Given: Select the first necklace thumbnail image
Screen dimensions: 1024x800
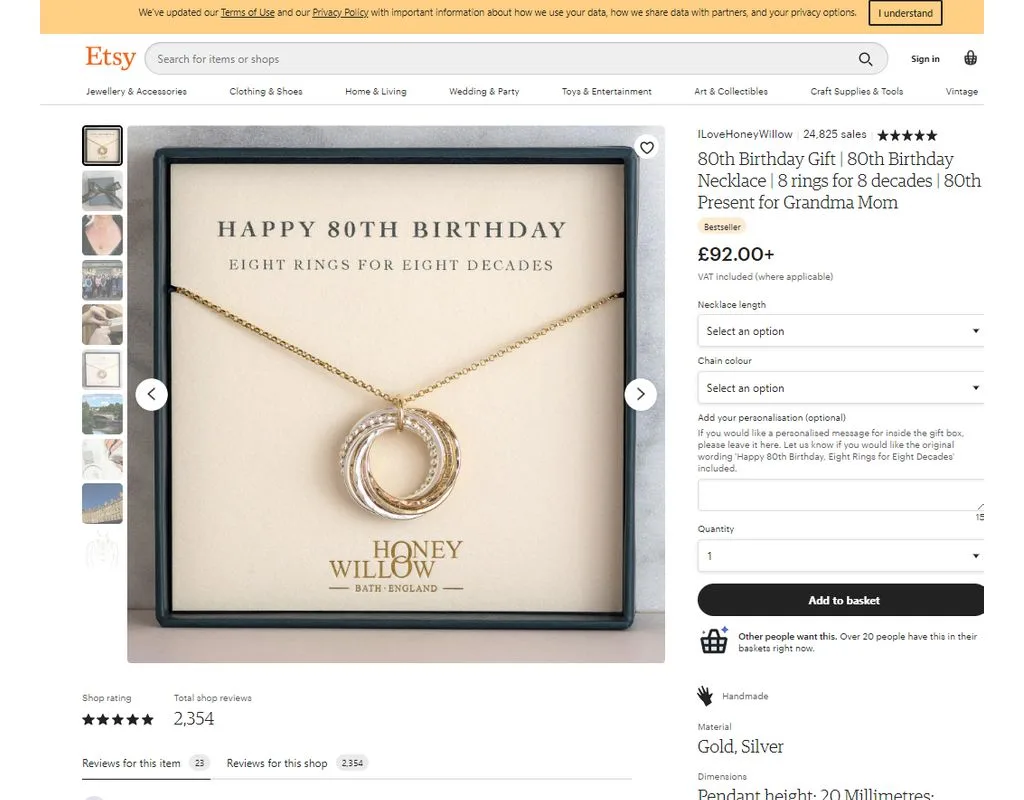Looking at the screenshot, I should pyautogui.click(x=102, y=146).
